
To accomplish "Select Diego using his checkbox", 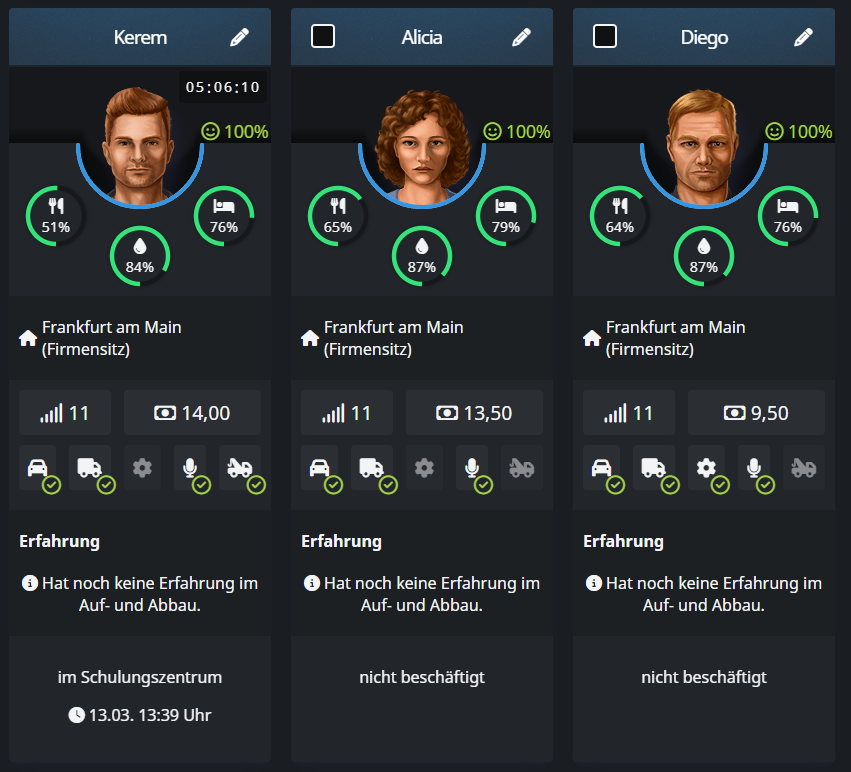I will click(x=605, y=37).
